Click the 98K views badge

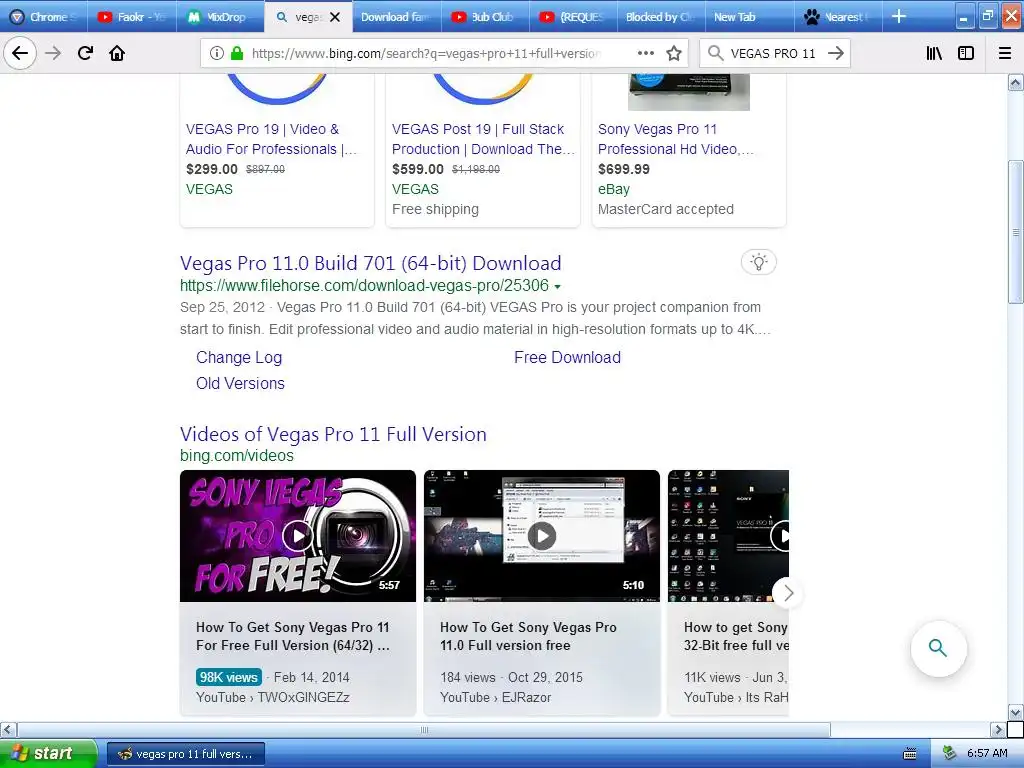(x=229, y=677)
